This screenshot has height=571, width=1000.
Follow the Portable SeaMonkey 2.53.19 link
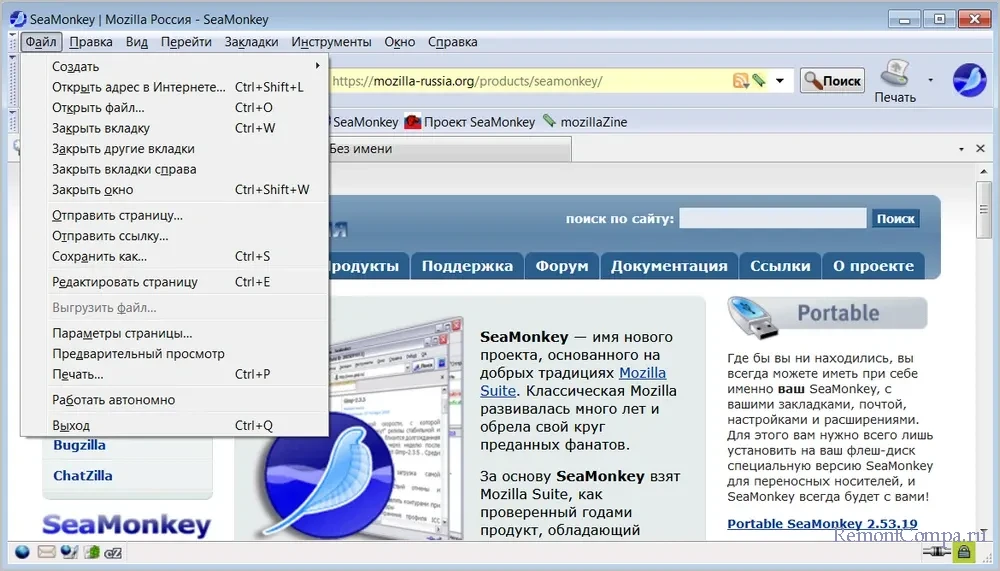(822, 524)
